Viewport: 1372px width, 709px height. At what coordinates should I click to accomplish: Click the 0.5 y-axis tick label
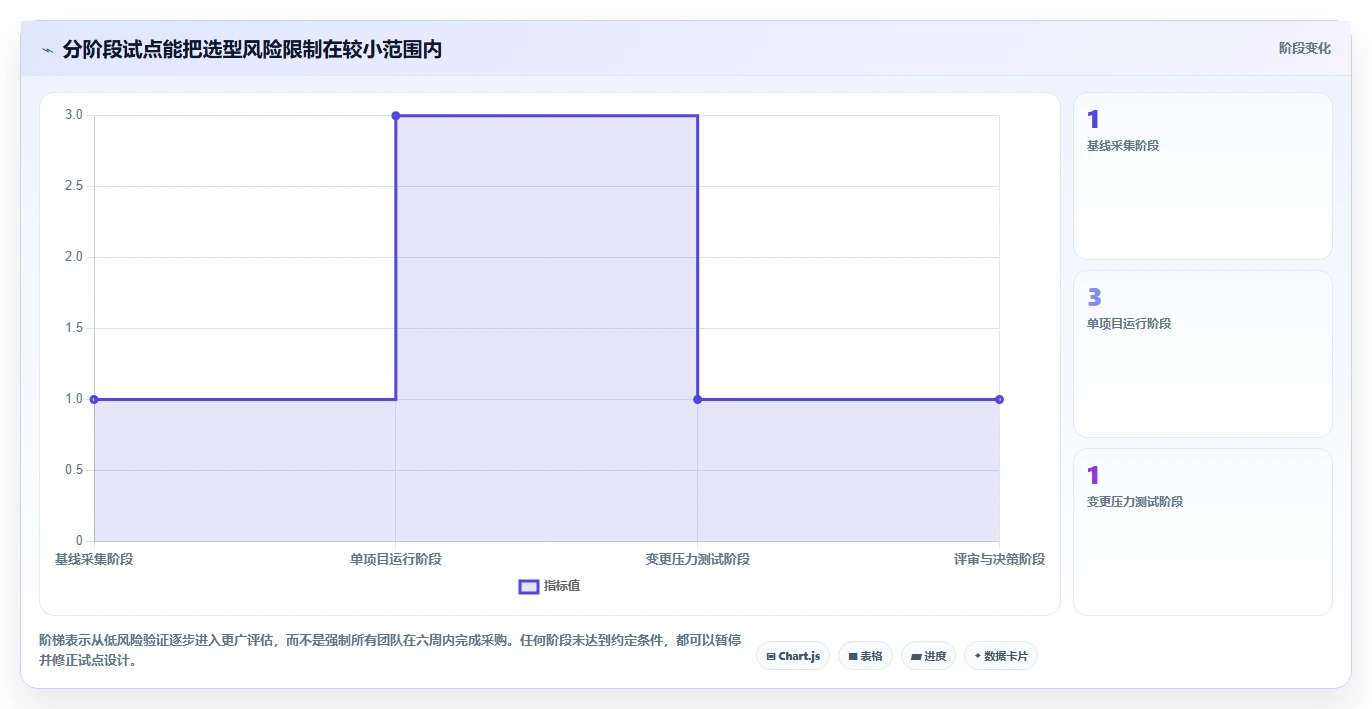click(x=74, y=470)
